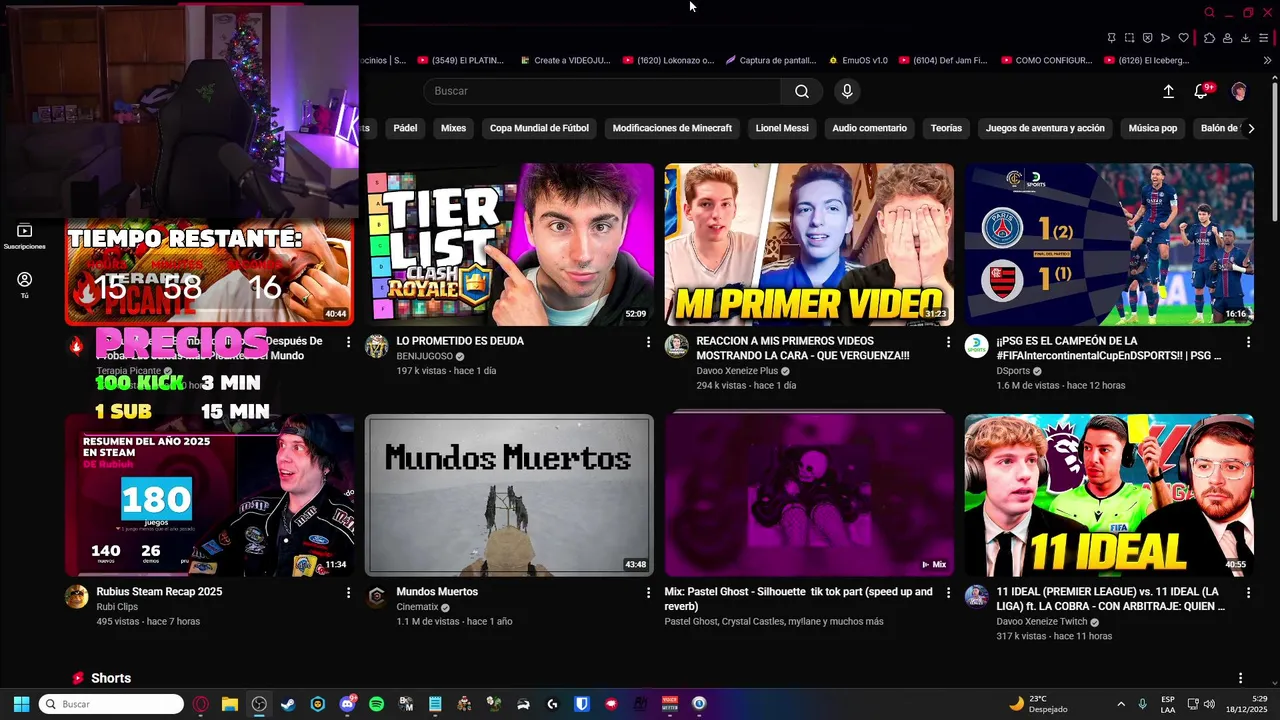The image size is (1280, 720).
Task: Select the Teorías chip
Action: point(946,128)
